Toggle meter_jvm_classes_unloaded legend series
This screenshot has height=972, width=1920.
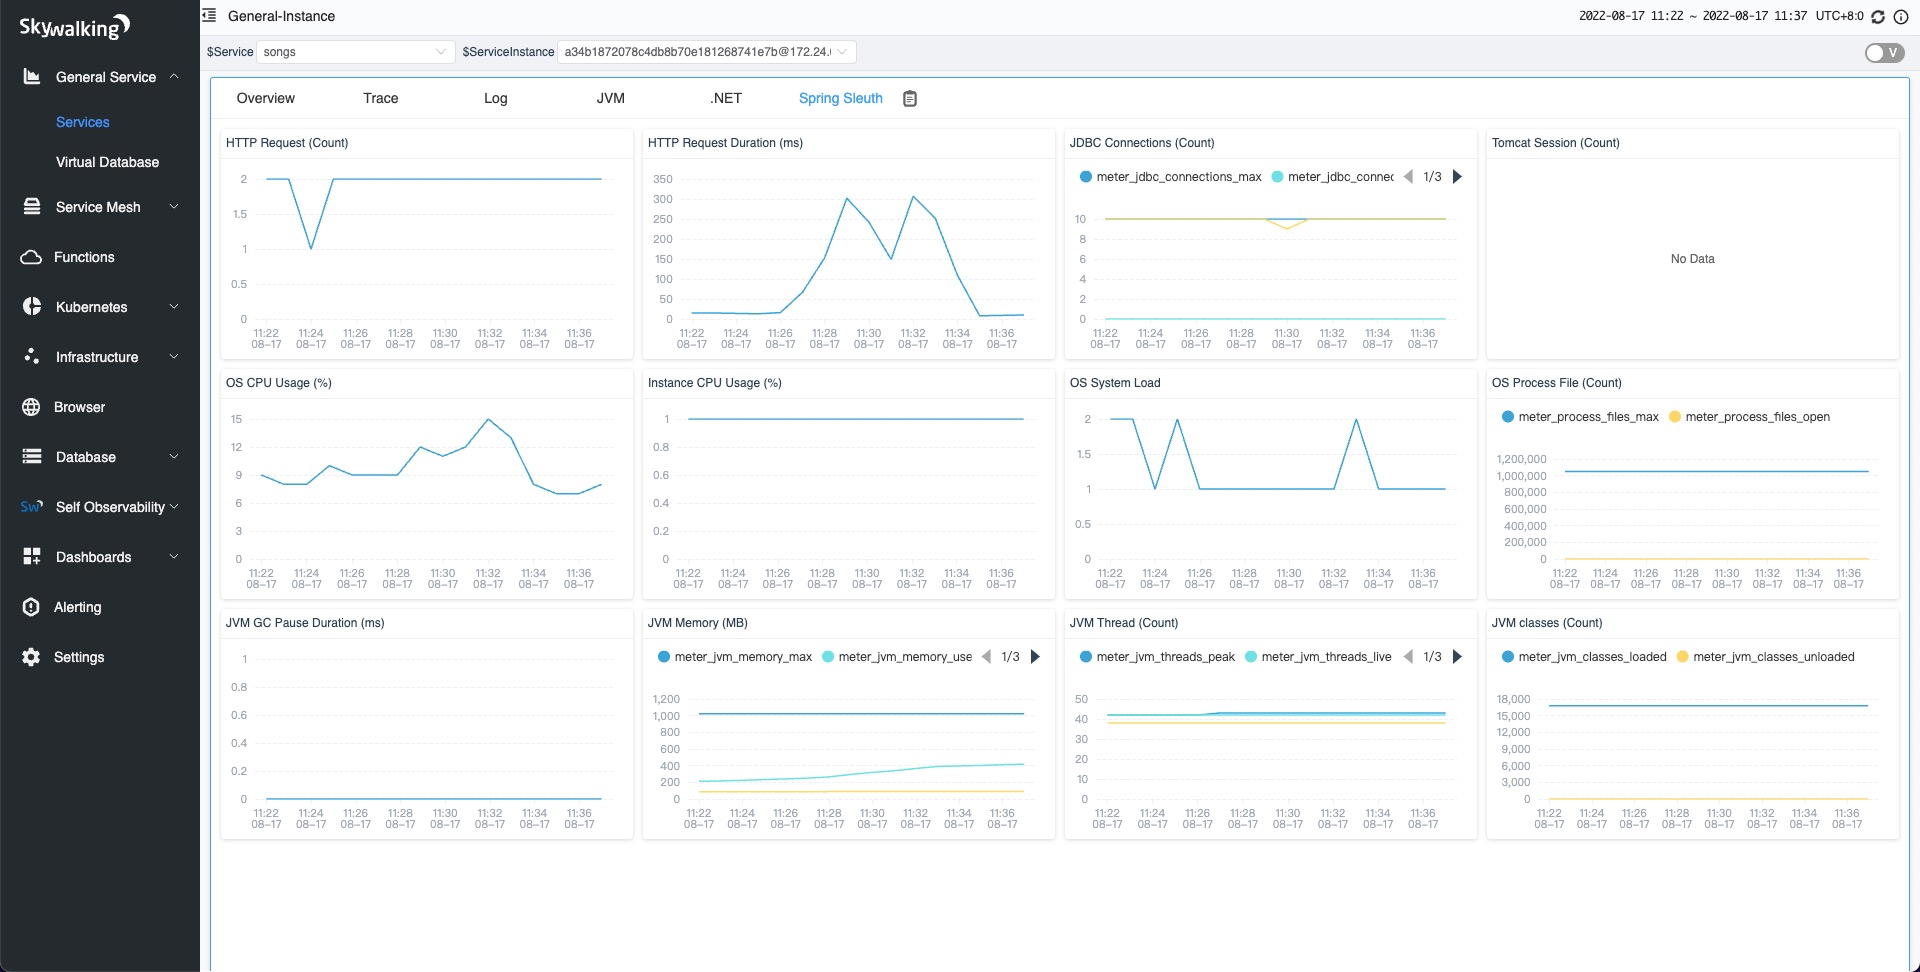pos(1765,657)
